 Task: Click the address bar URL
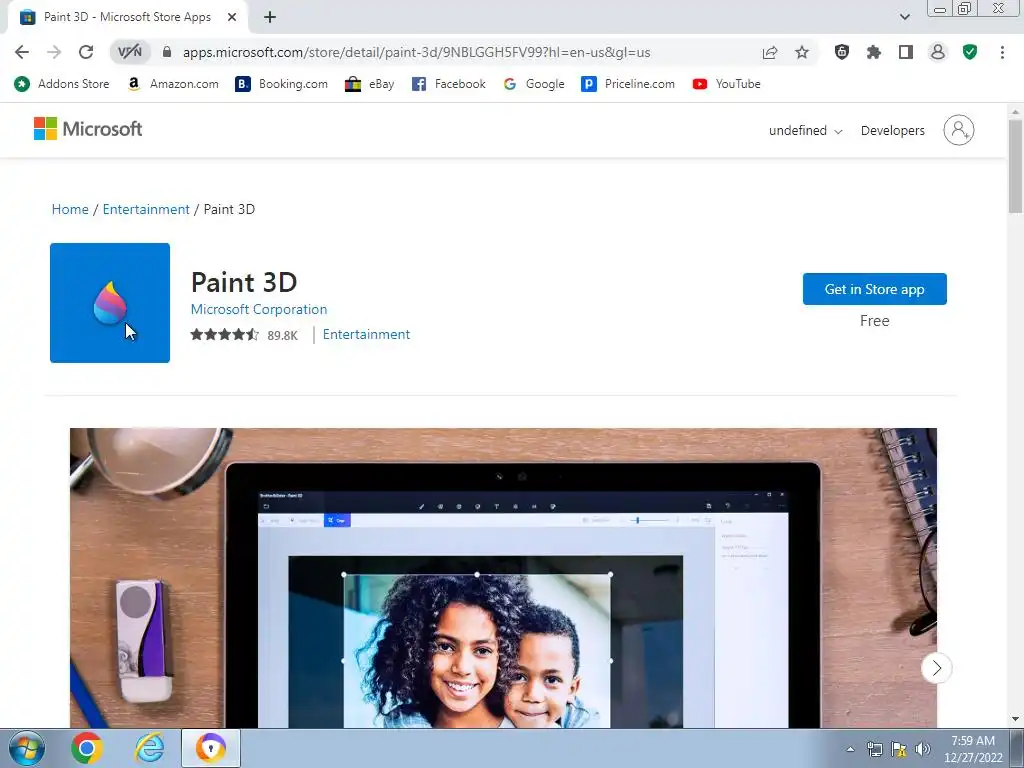pos(416,52)
